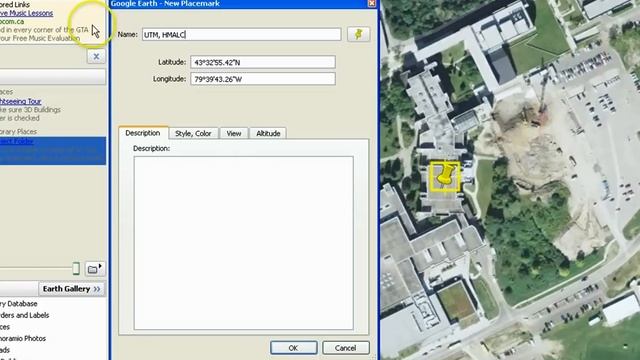
Task: Select the Panoramio Photos layer
Action: pos(23,338)
